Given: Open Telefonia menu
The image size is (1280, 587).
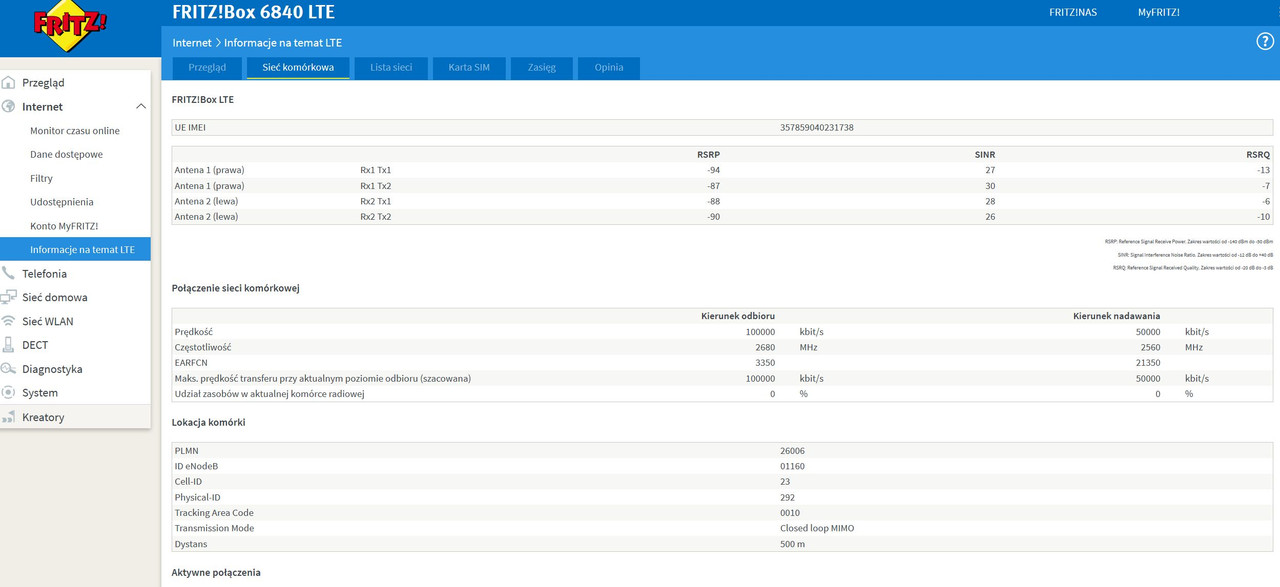Looking at the screenshot, I should coord(44,274).
